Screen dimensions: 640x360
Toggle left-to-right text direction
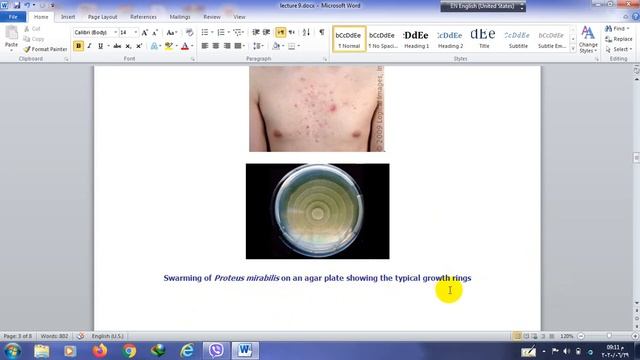281,32
